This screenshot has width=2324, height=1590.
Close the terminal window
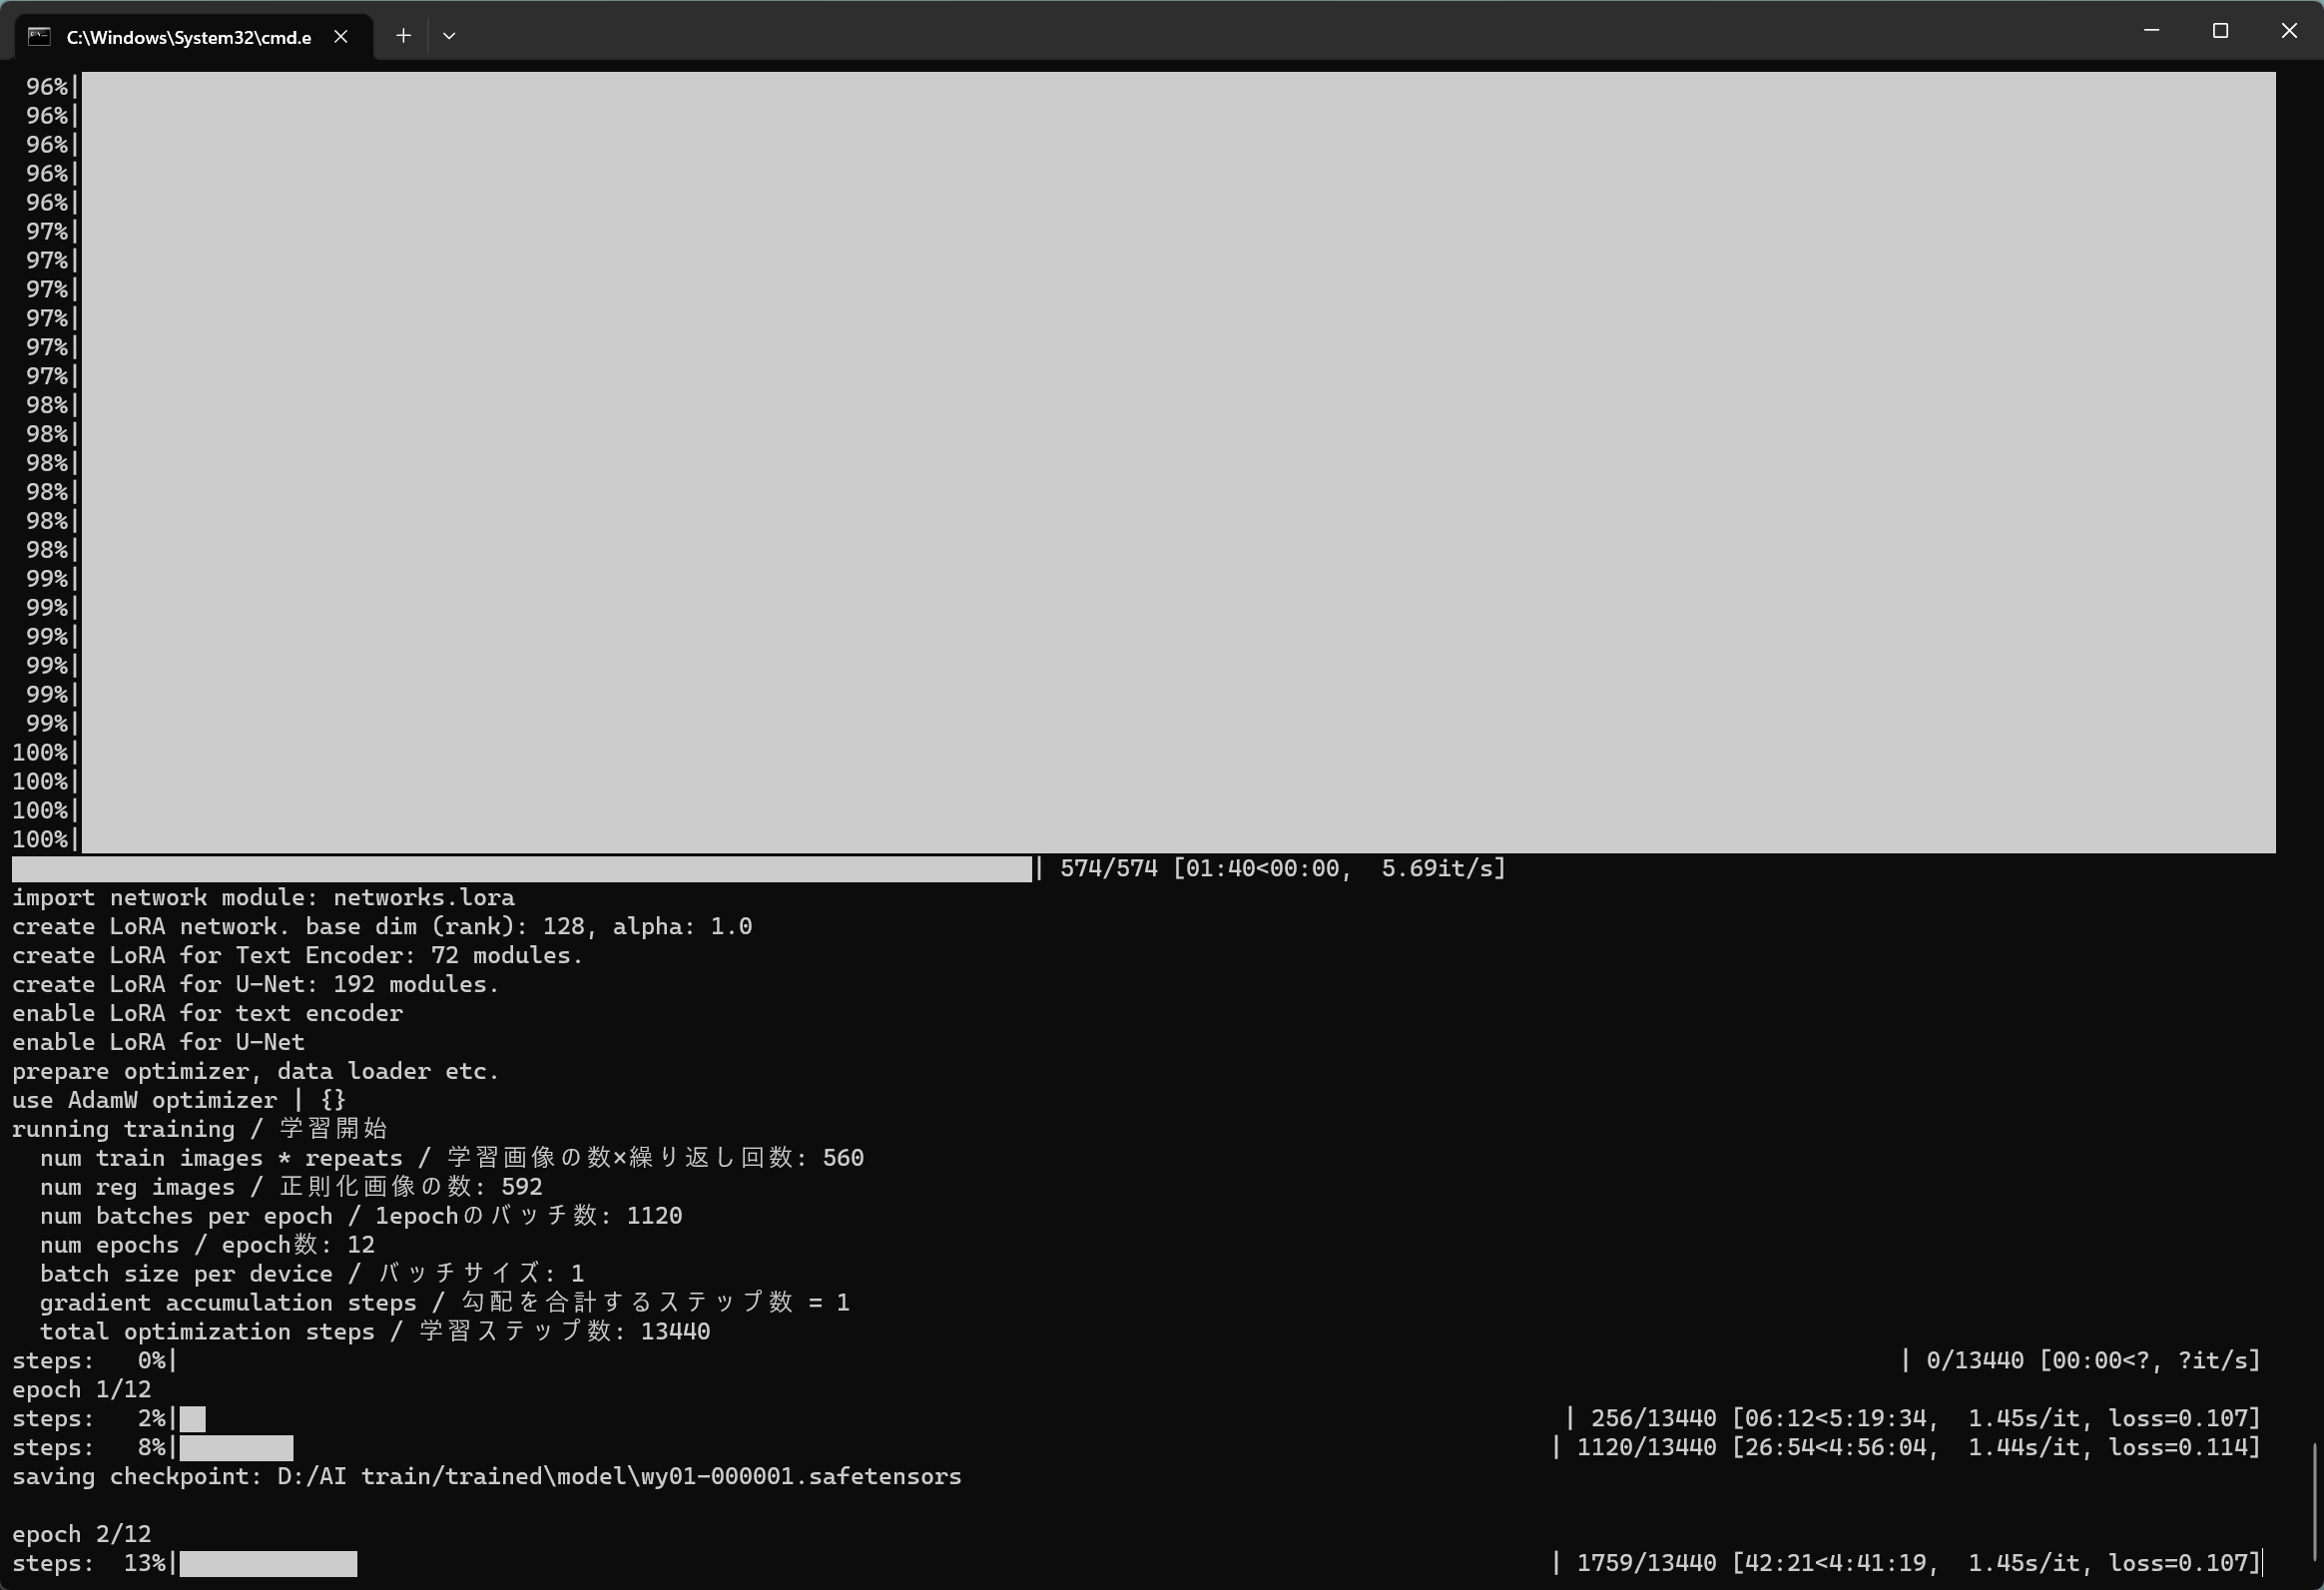coord(2289,31)
